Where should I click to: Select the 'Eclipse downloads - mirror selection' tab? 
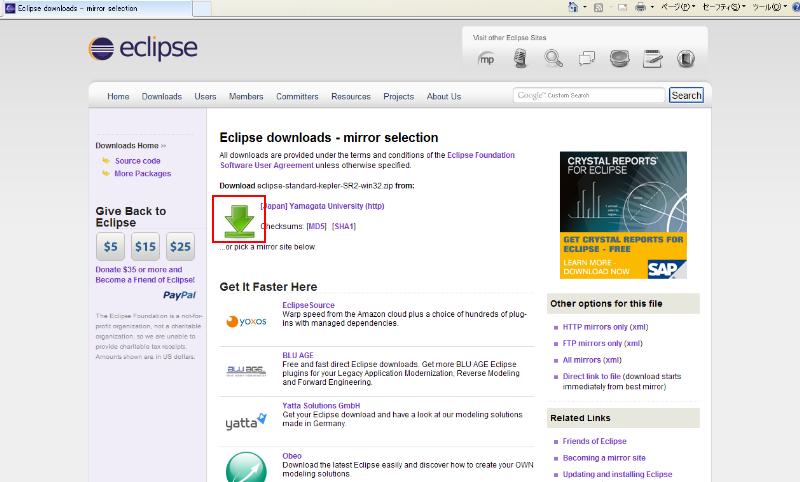tap(97, 8)
